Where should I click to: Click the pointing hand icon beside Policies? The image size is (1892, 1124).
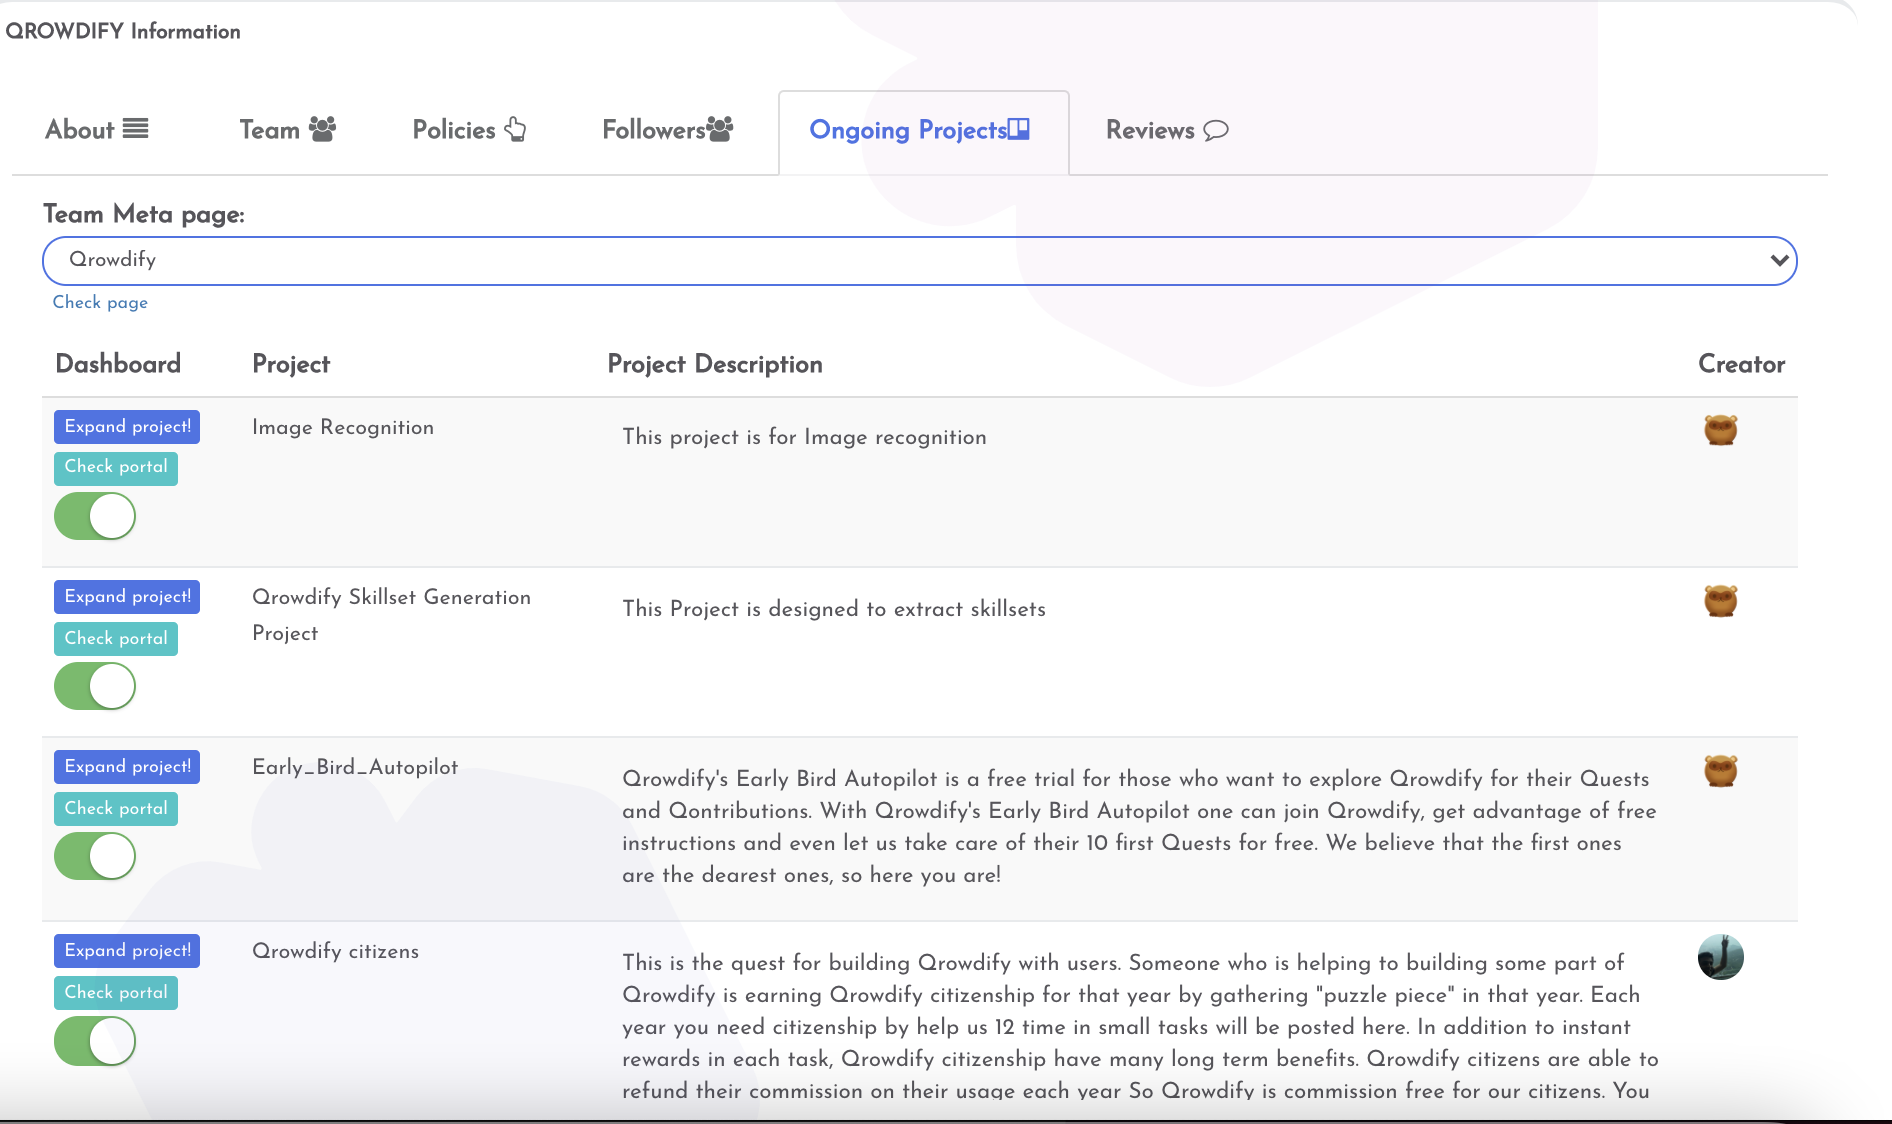pos(515,129)
